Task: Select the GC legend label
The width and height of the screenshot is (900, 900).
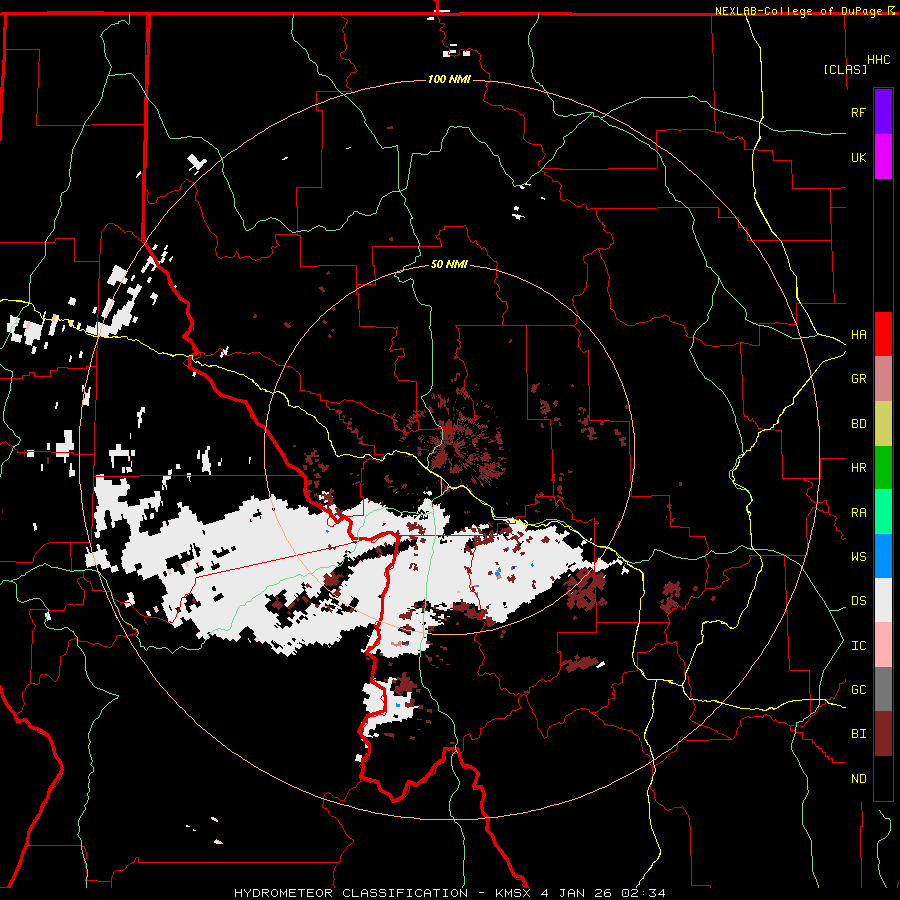Action: tap(859, 690)
